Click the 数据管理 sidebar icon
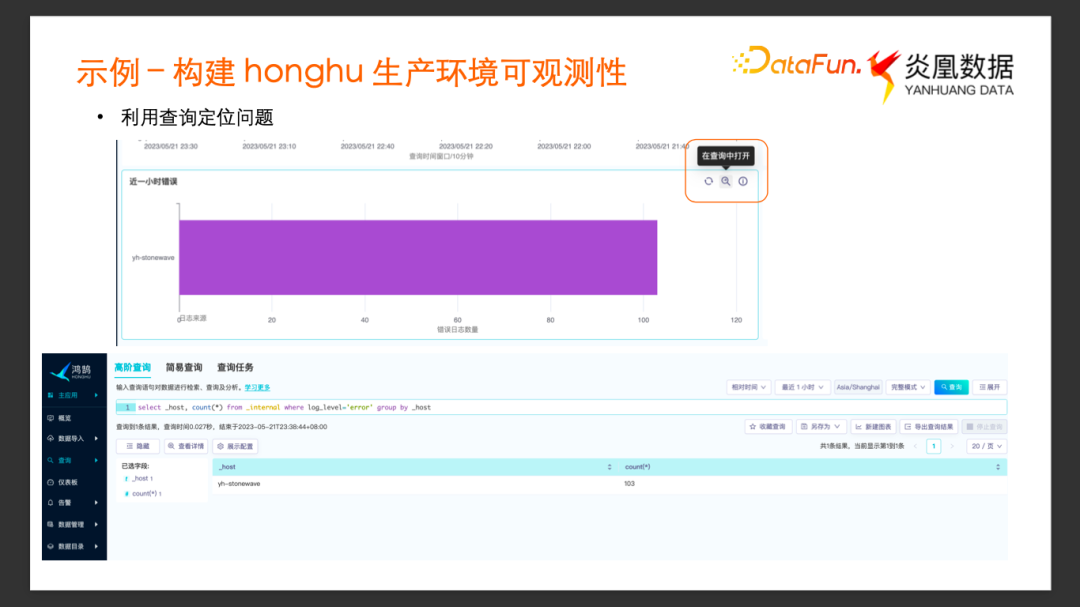The image size is (1080, 607). (x=50, y=524)
